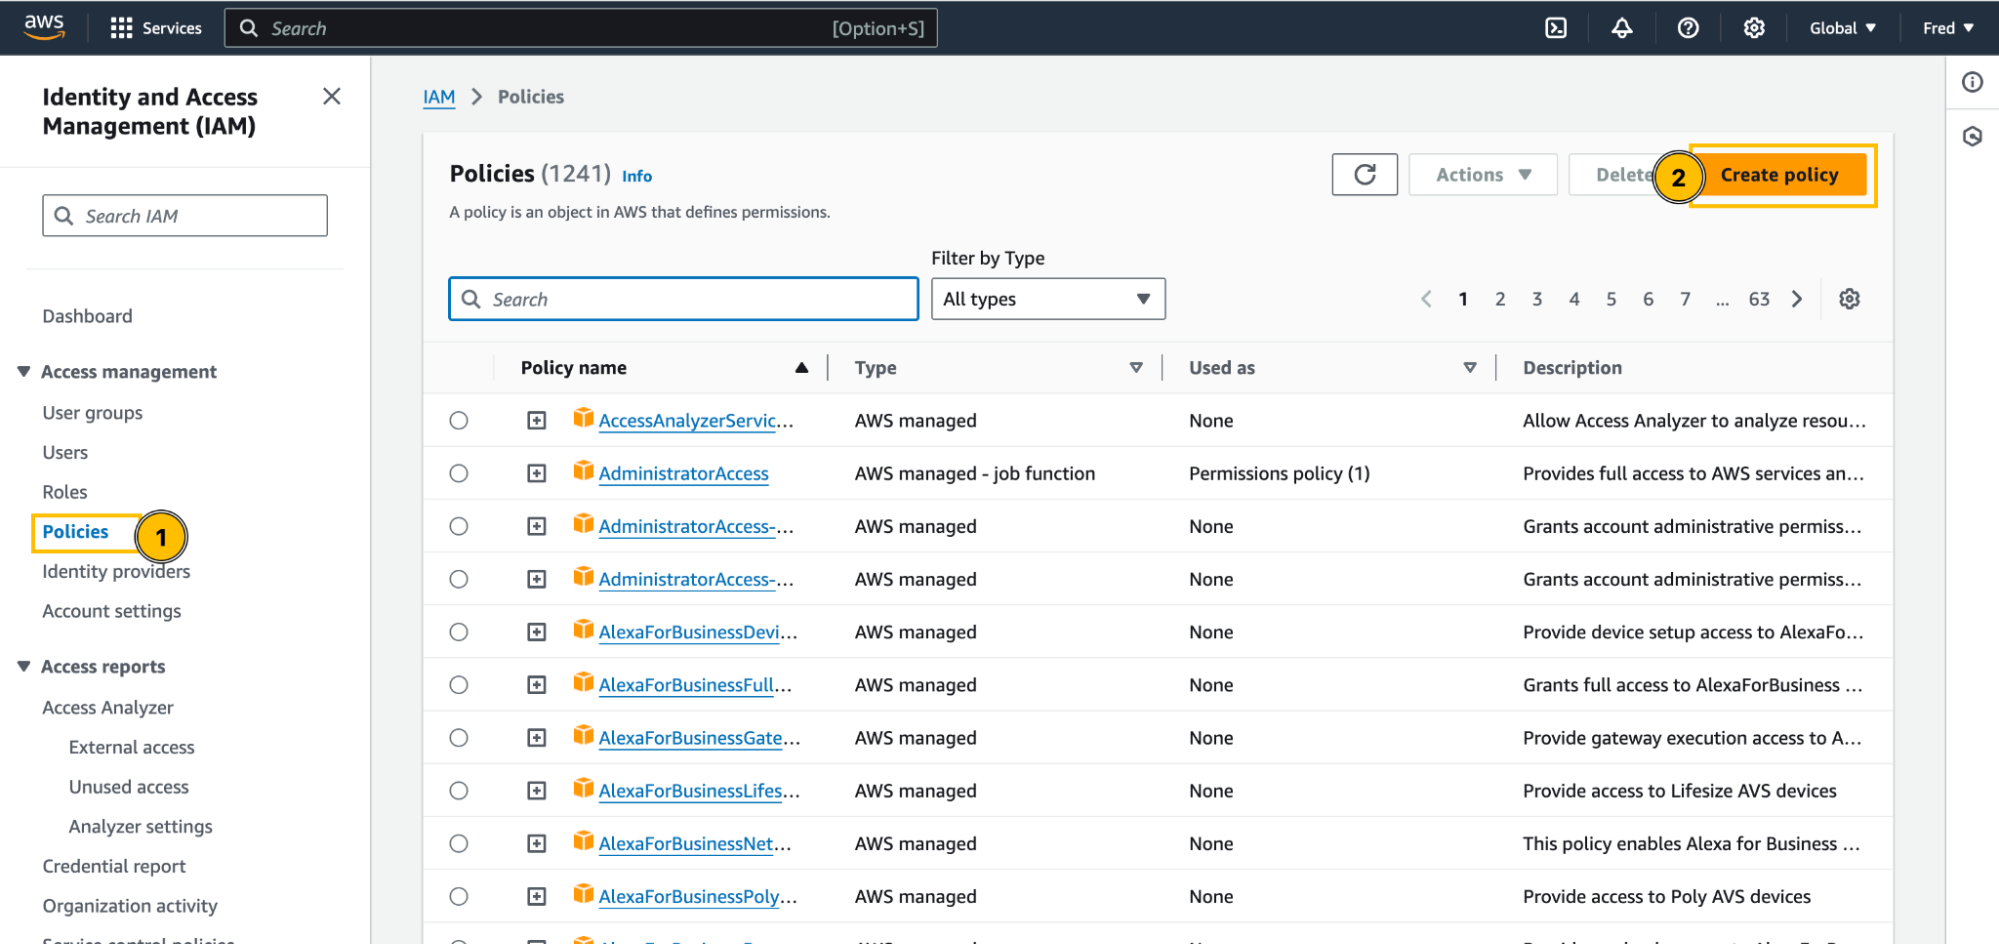Select the AlexaForBusinessNet... radio button

tap(459, 844)
